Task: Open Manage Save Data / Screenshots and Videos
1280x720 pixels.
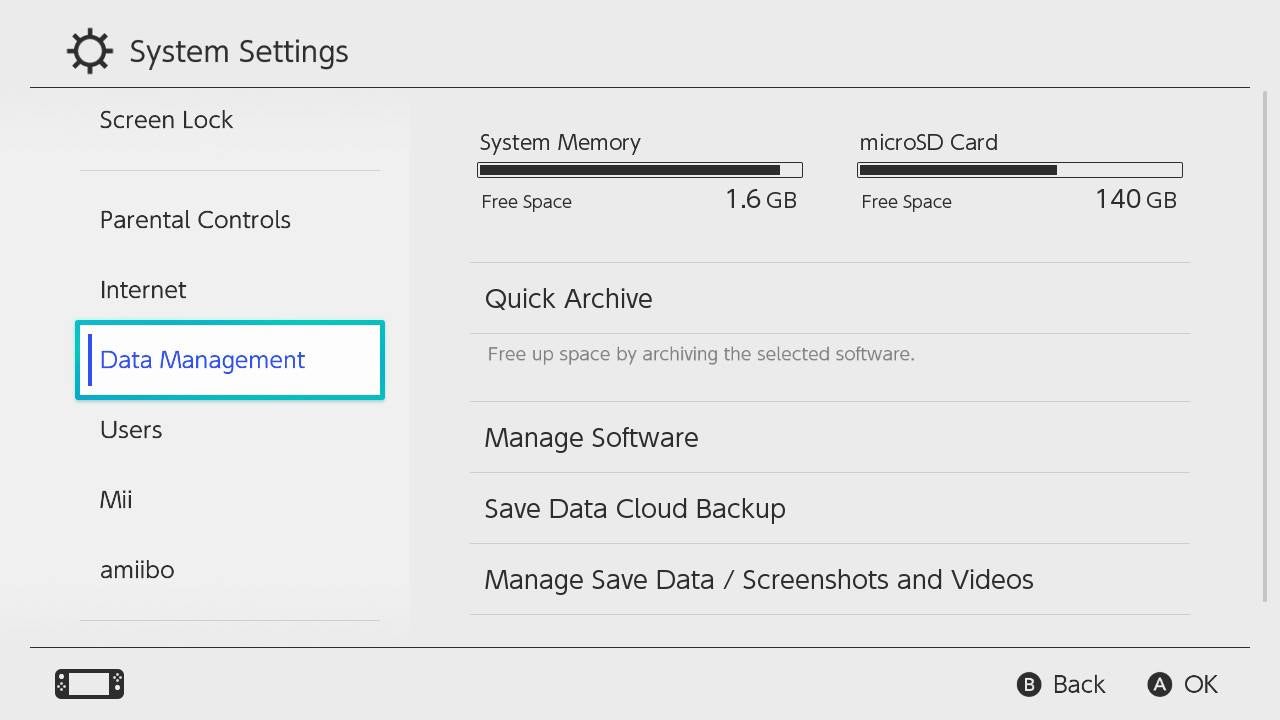Action: (758, 580)
